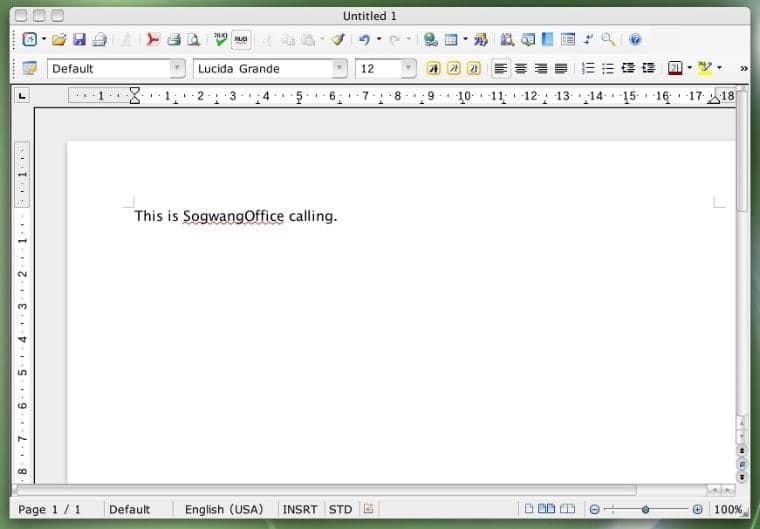Open the Styles and Formatting window
Screen dimensions: 760x529
pos(29,68)
